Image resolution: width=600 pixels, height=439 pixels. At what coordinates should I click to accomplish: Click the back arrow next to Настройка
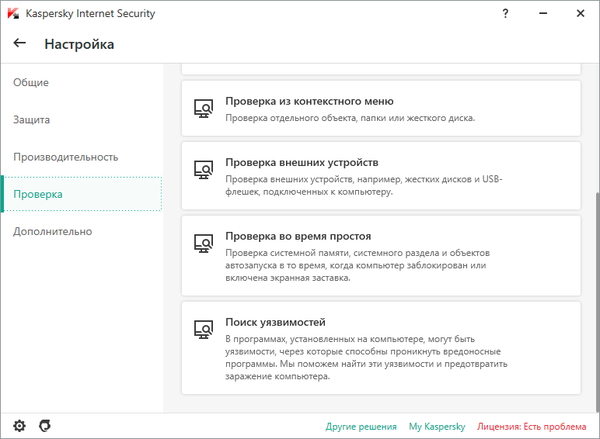19,44
